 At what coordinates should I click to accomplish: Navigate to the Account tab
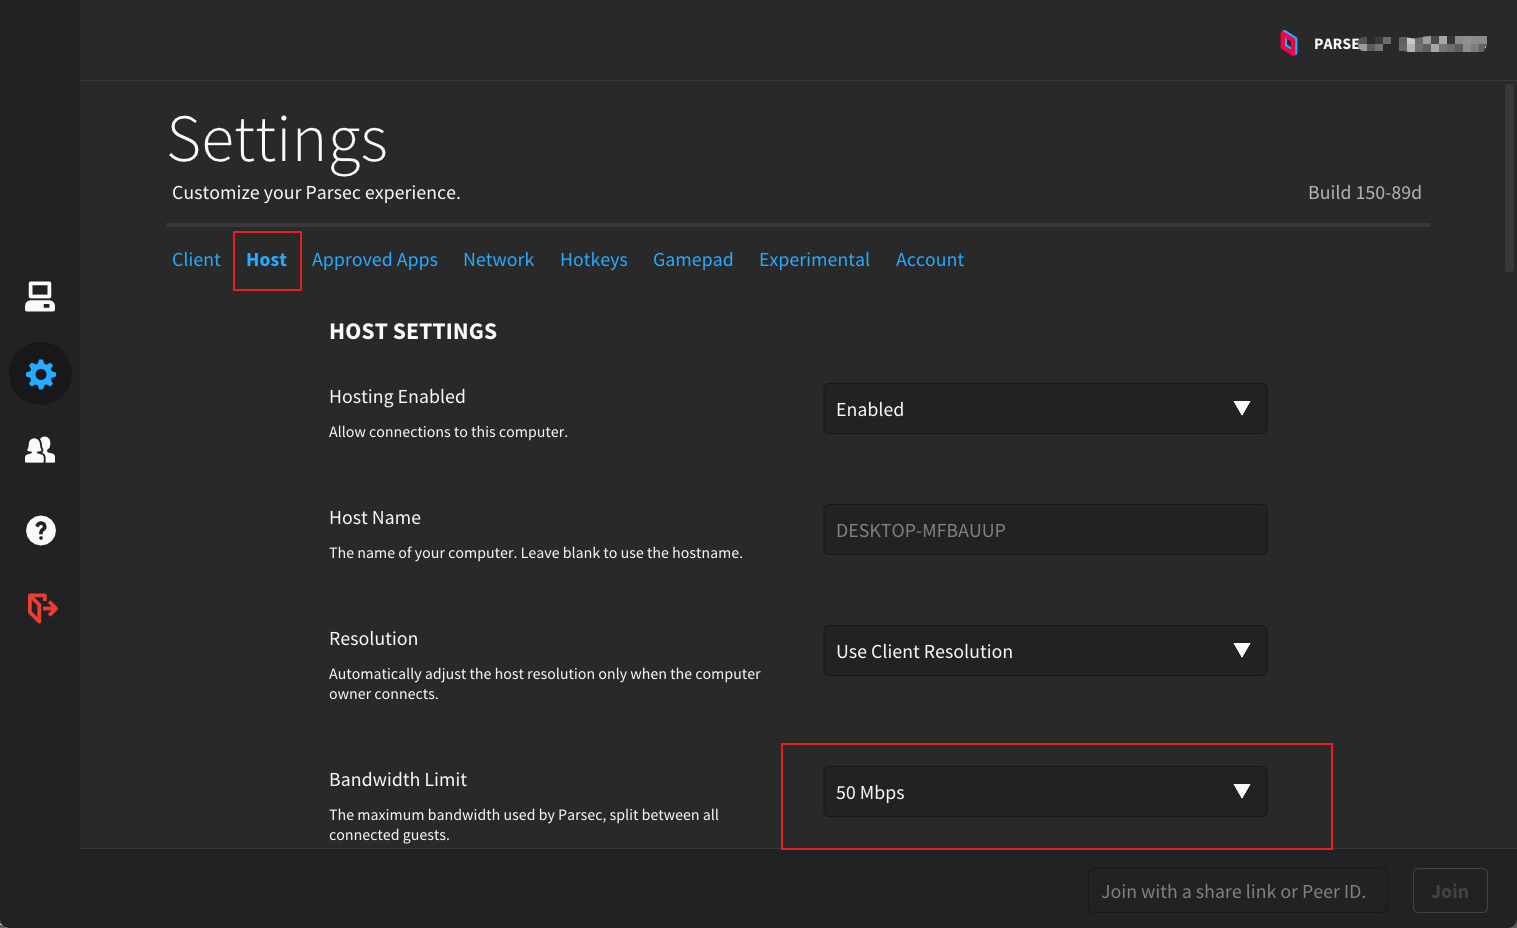929,260
